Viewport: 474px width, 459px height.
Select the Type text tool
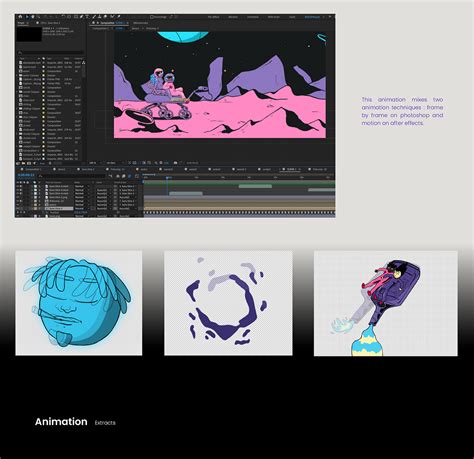[x=87, y=17]
